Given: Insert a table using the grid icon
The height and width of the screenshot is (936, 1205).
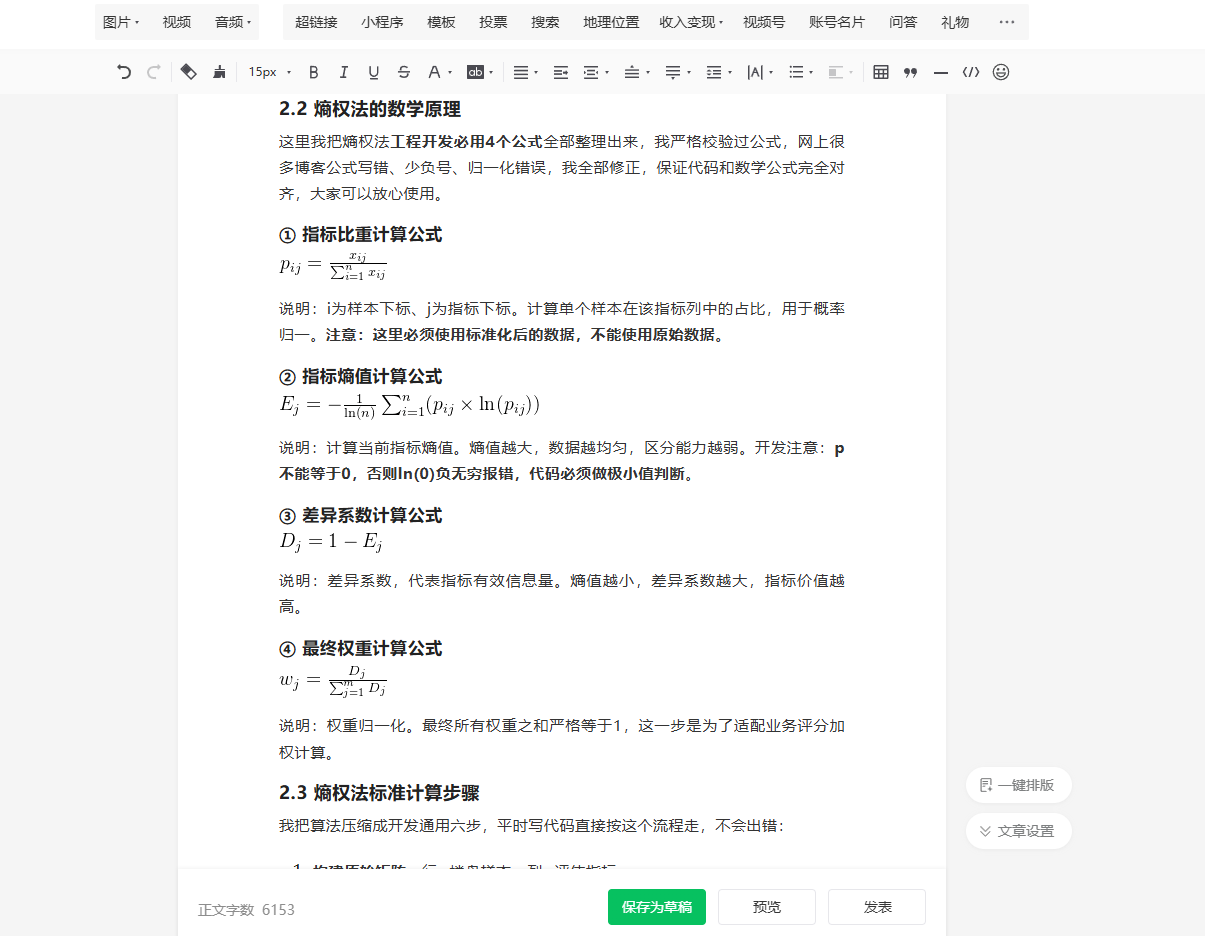Looking at the screenshot, I should coord(881,72).
